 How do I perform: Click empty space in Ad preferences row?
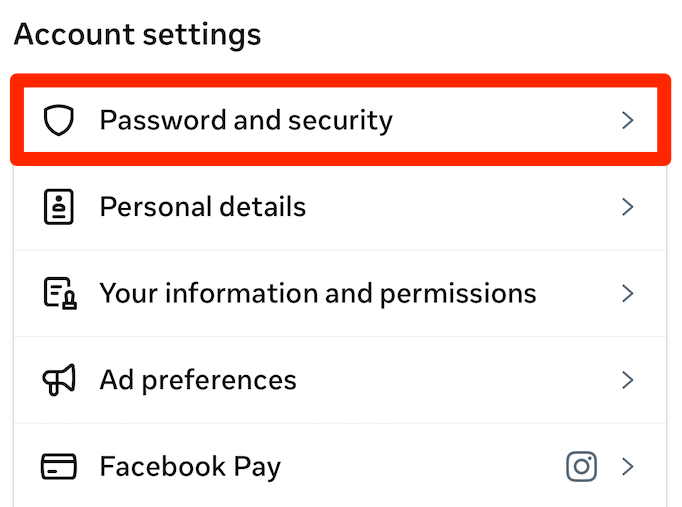(450, 380)
